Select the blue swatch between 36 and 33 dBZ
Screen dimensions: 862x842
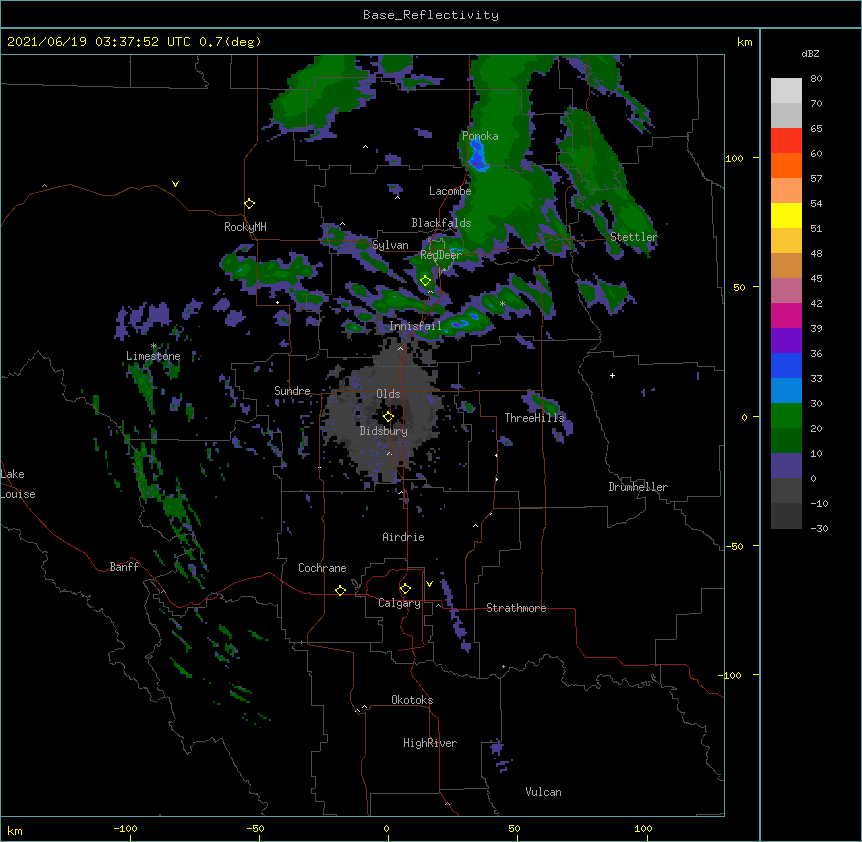[786, 365]
